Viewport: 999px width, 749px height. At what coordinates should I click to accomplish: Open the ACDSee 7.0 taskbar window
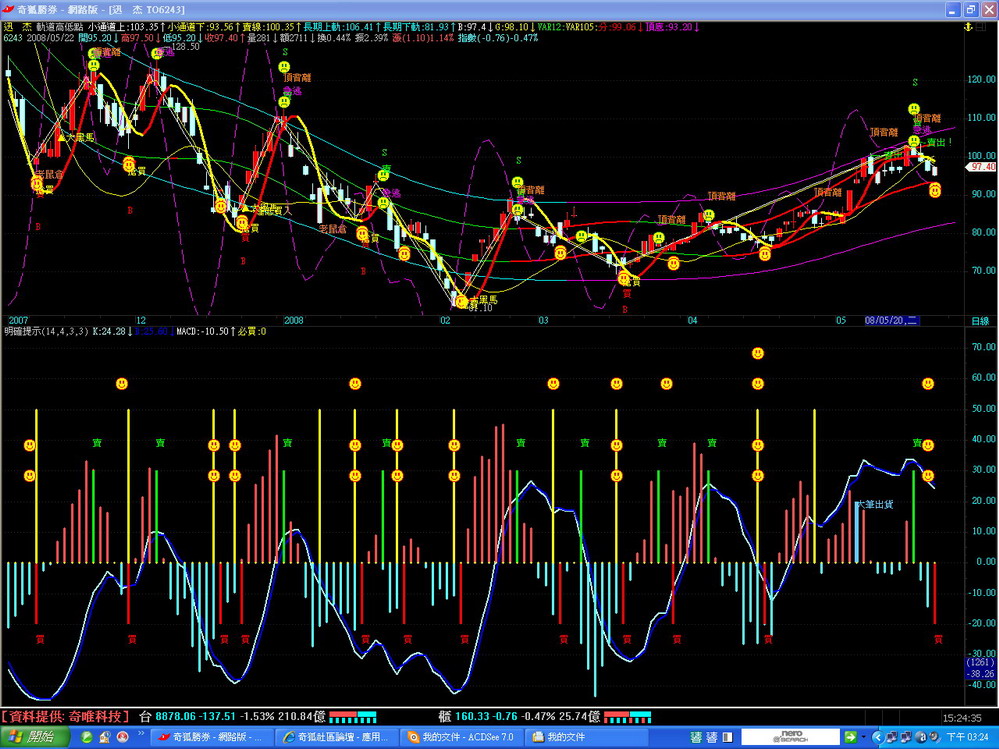[458, 737]
